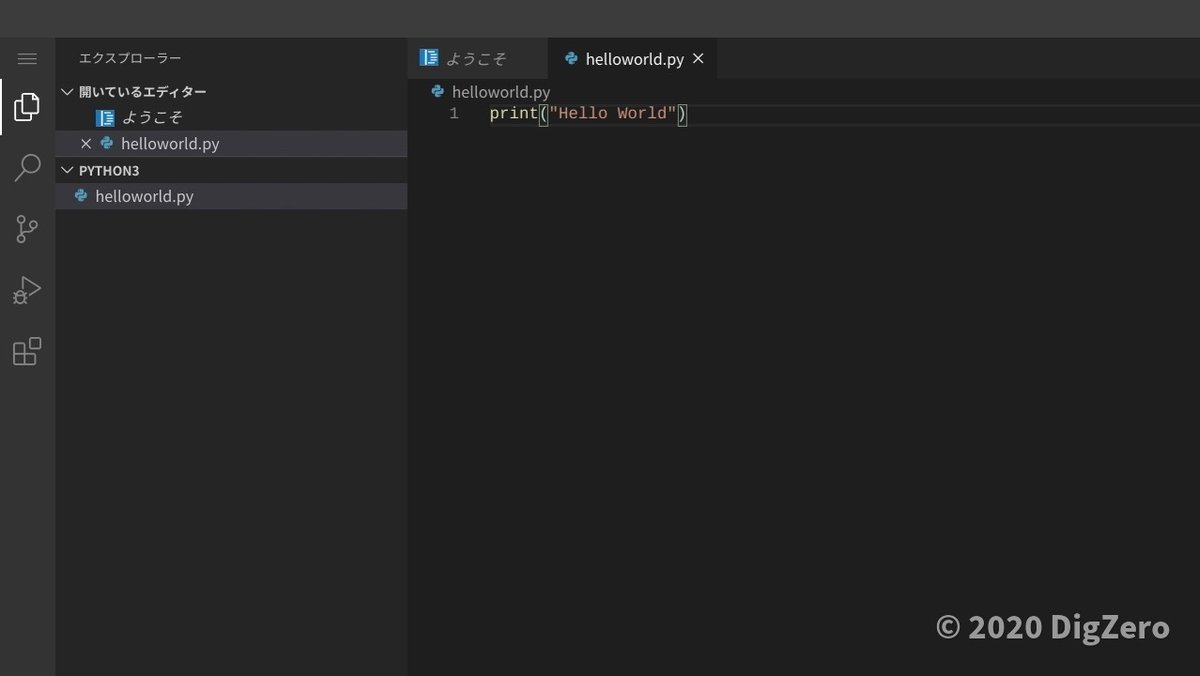Click the Python icon in the breadcrumb
Viewport: 1200px width, 676px height.
click(x=437, y=92)
